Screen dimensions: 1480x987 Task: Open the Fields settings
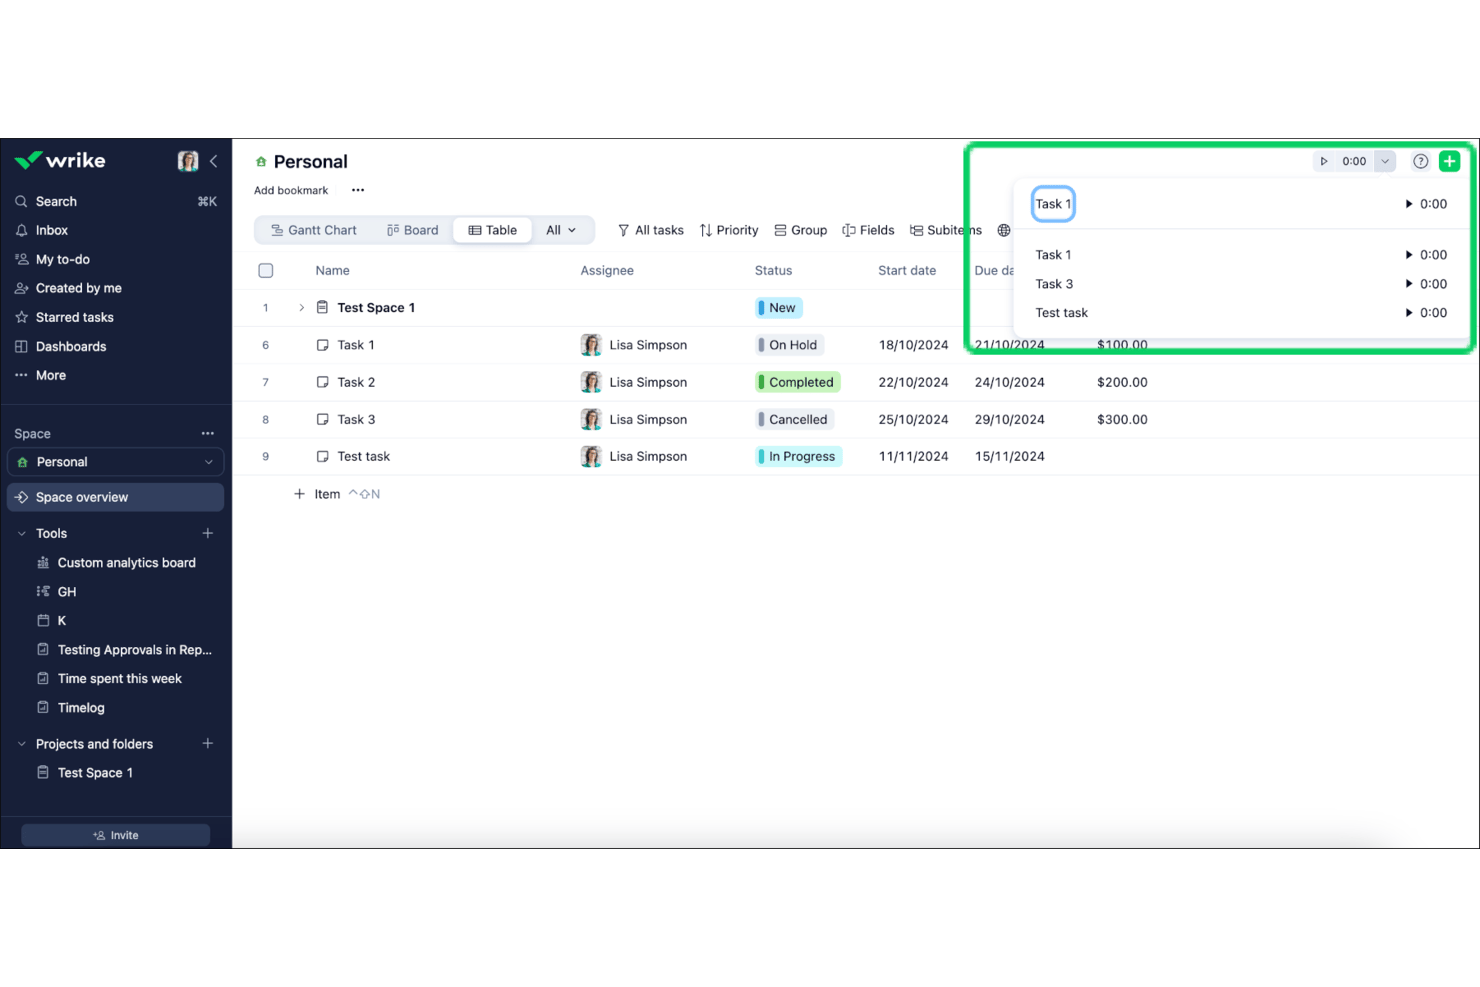coord(869,230)
